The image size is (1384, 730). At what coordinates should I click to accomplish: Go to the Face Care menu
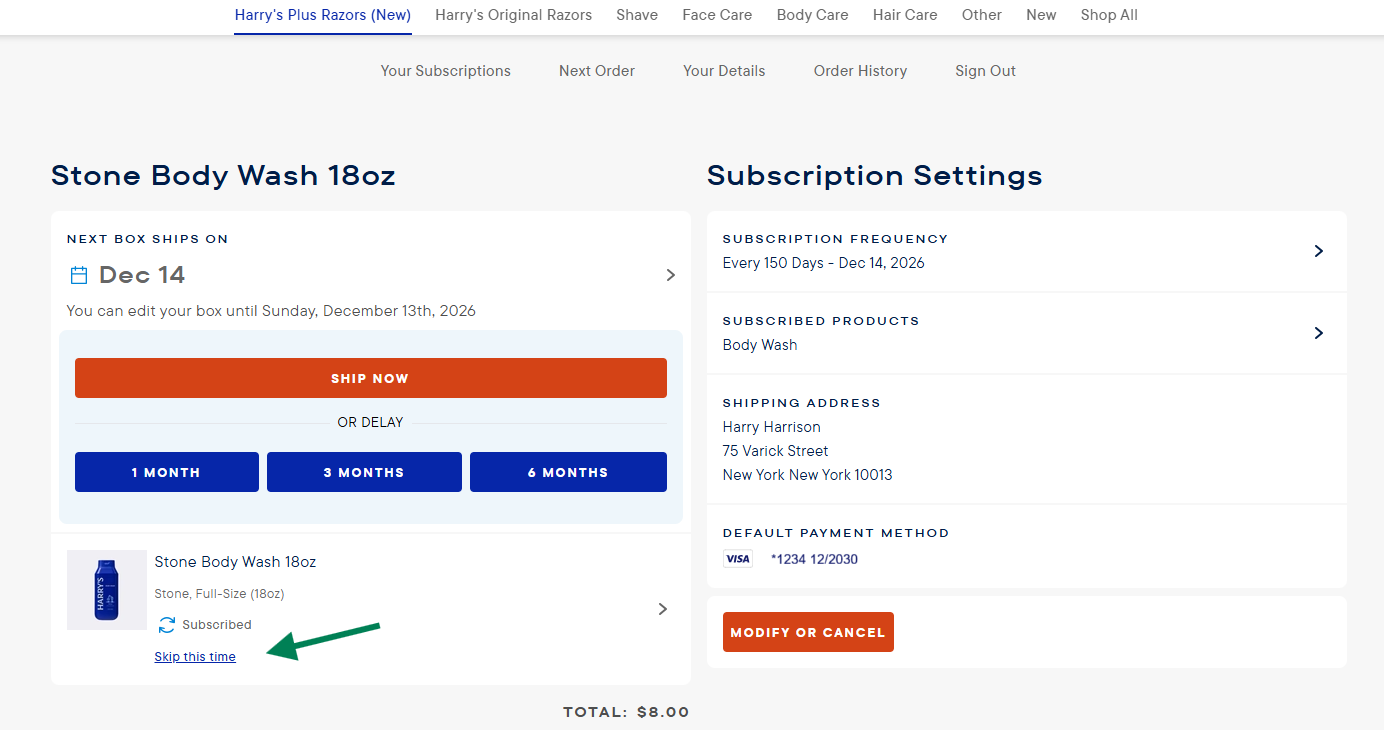coord(717,15)
